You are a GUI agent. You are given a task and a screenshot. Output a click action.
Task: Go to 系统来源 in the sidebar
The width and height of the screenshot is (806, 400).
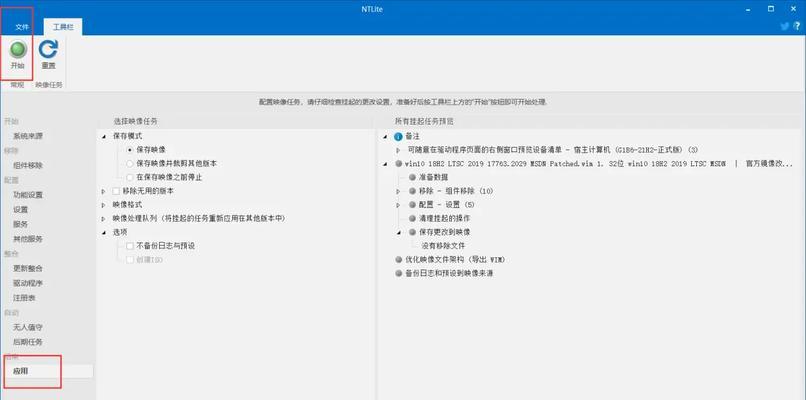click(28, 136)
